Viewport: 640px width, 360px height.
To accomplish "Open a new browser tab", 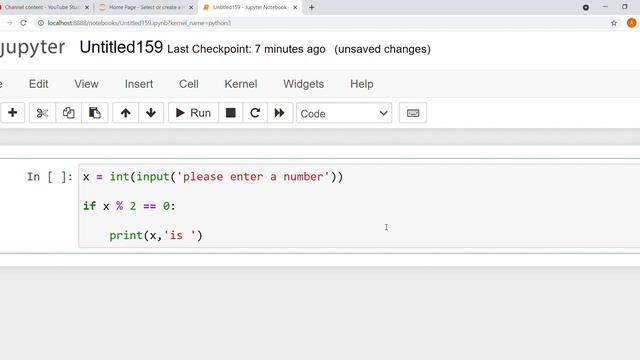I will click(311, 7).
